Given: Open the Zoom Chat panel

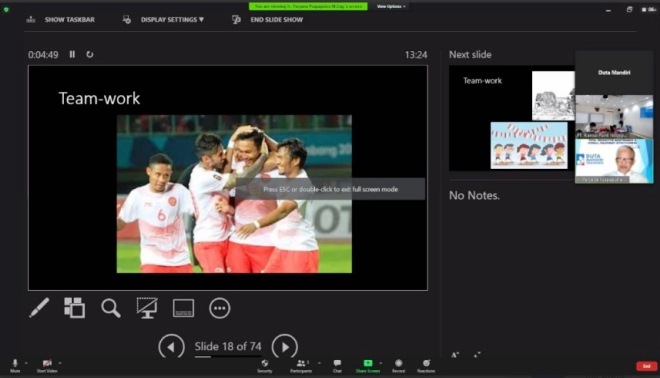Looking at the screenshot, I should [337, 366].
